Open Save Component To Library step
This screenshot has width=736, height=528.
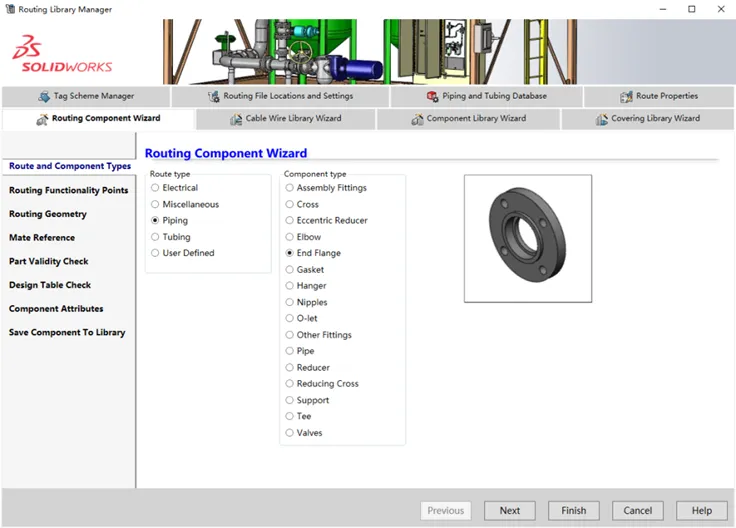pyautogui.click(x=67, y=332)
